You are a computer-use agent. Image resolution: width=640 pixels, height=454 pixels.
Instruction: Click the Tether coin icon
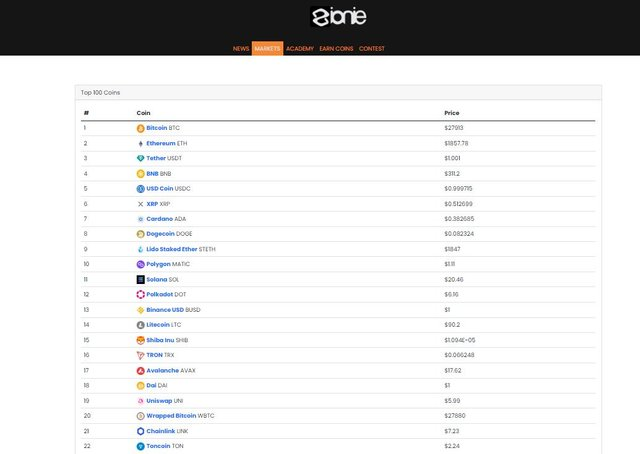point(140,158)
